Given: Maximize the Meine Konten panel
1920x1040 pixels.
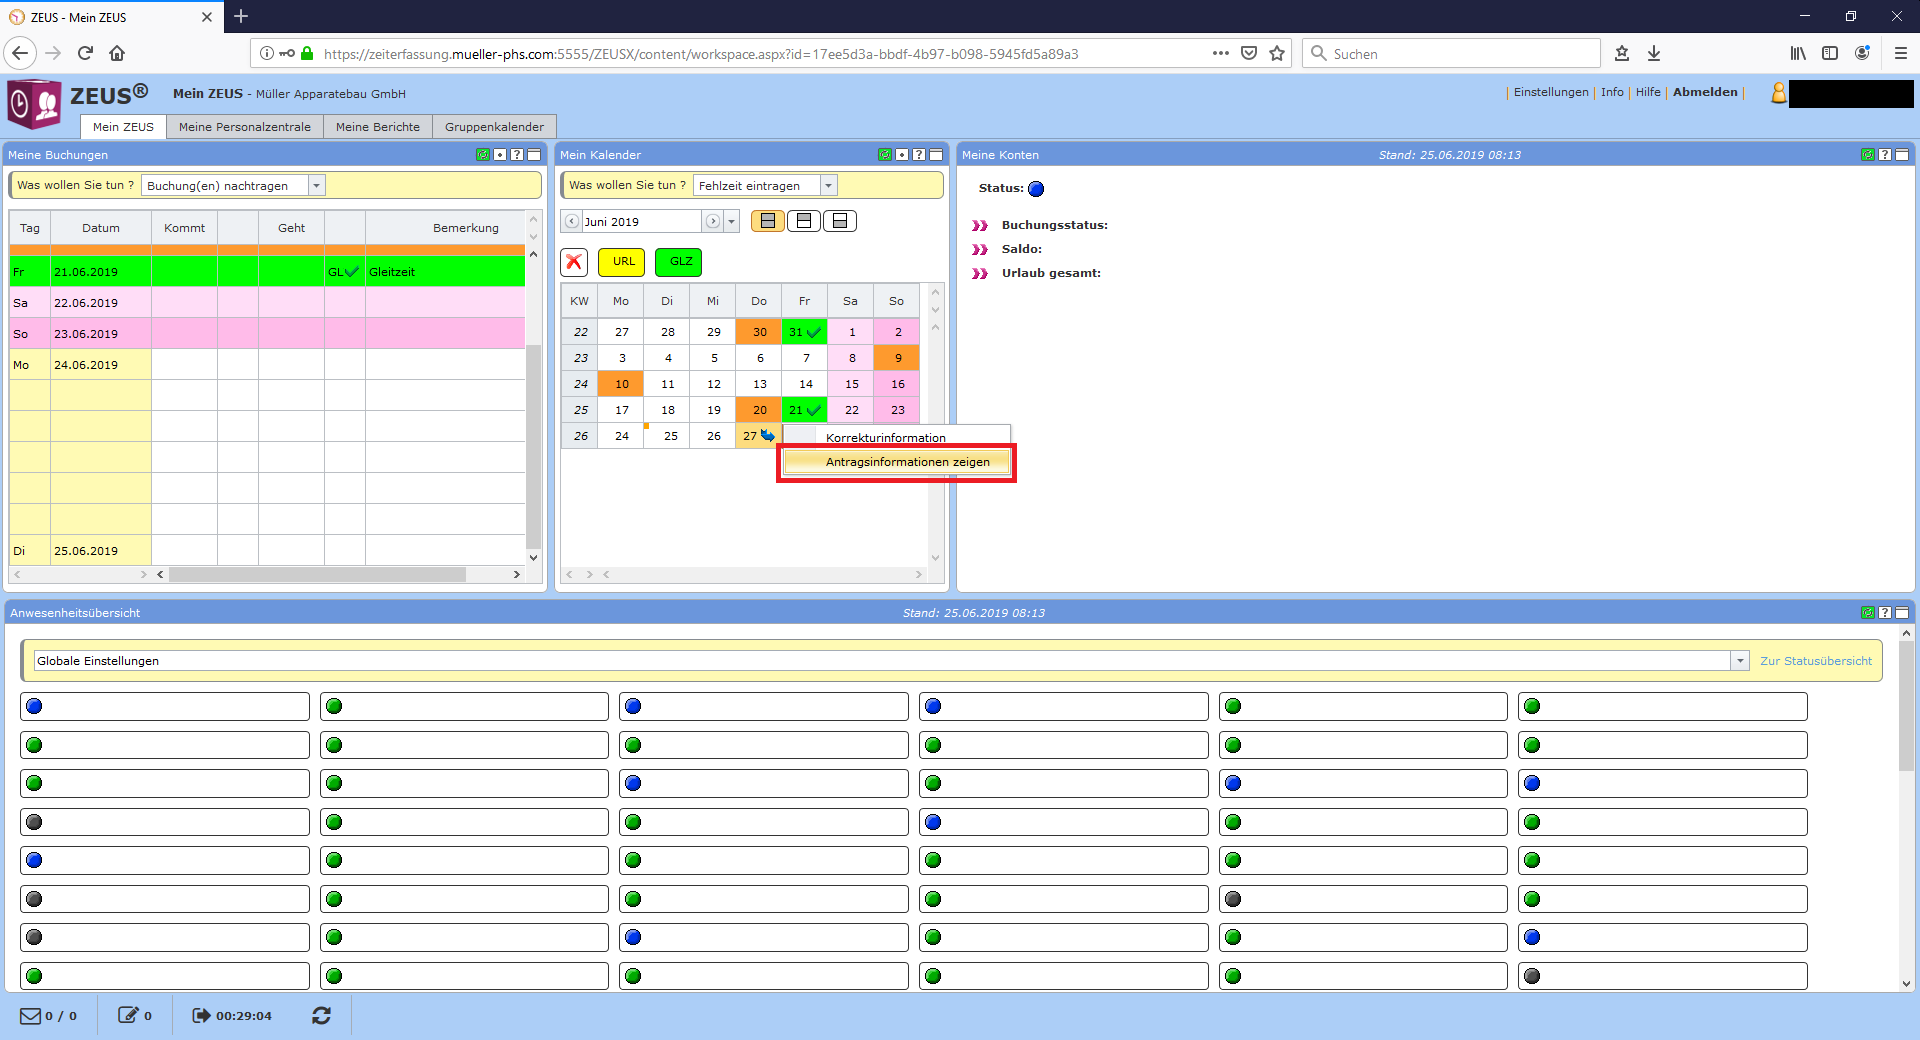Looking at the screenshot, I should click(x=1902, y=155).
